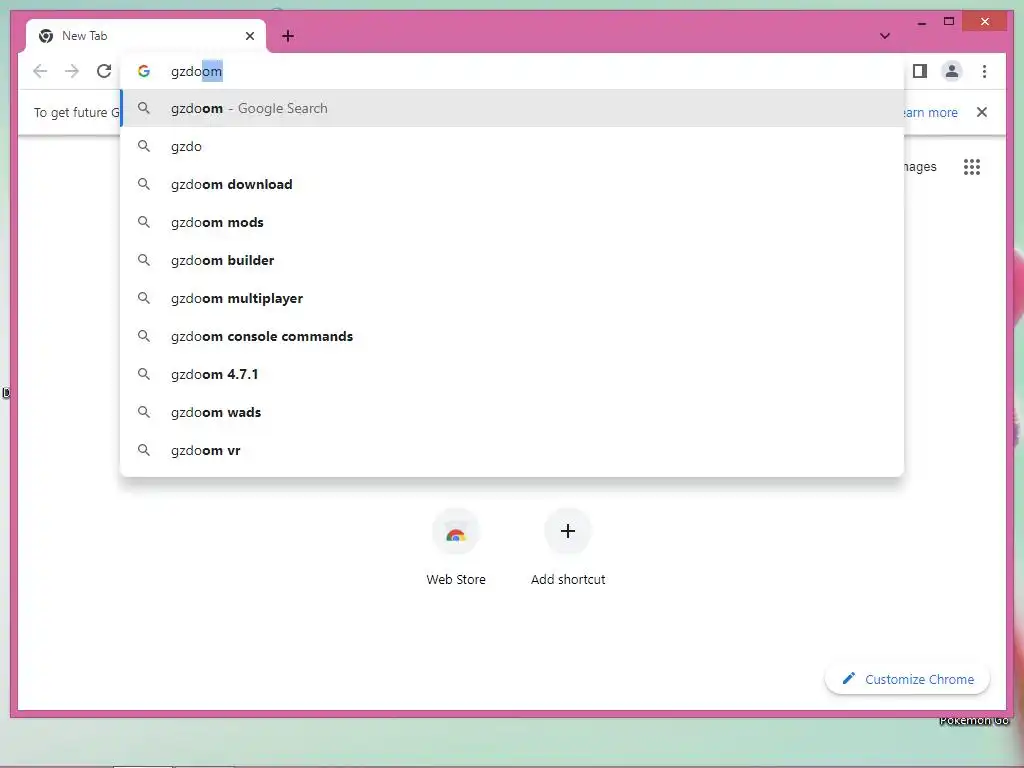Dismiss the info bar with the X
Image resolution: width=1024 pixels, height=768 pixels.
tap(982, 112)
